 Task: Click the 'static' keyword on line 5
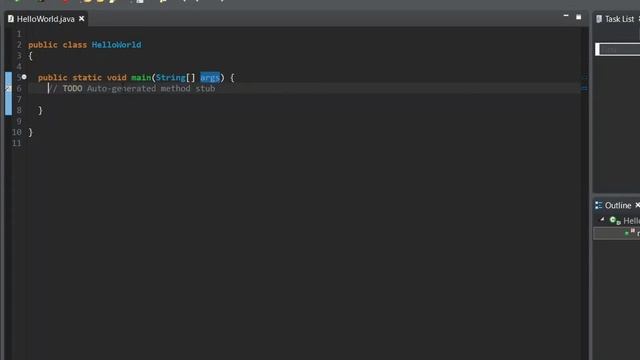pos(87,77)
